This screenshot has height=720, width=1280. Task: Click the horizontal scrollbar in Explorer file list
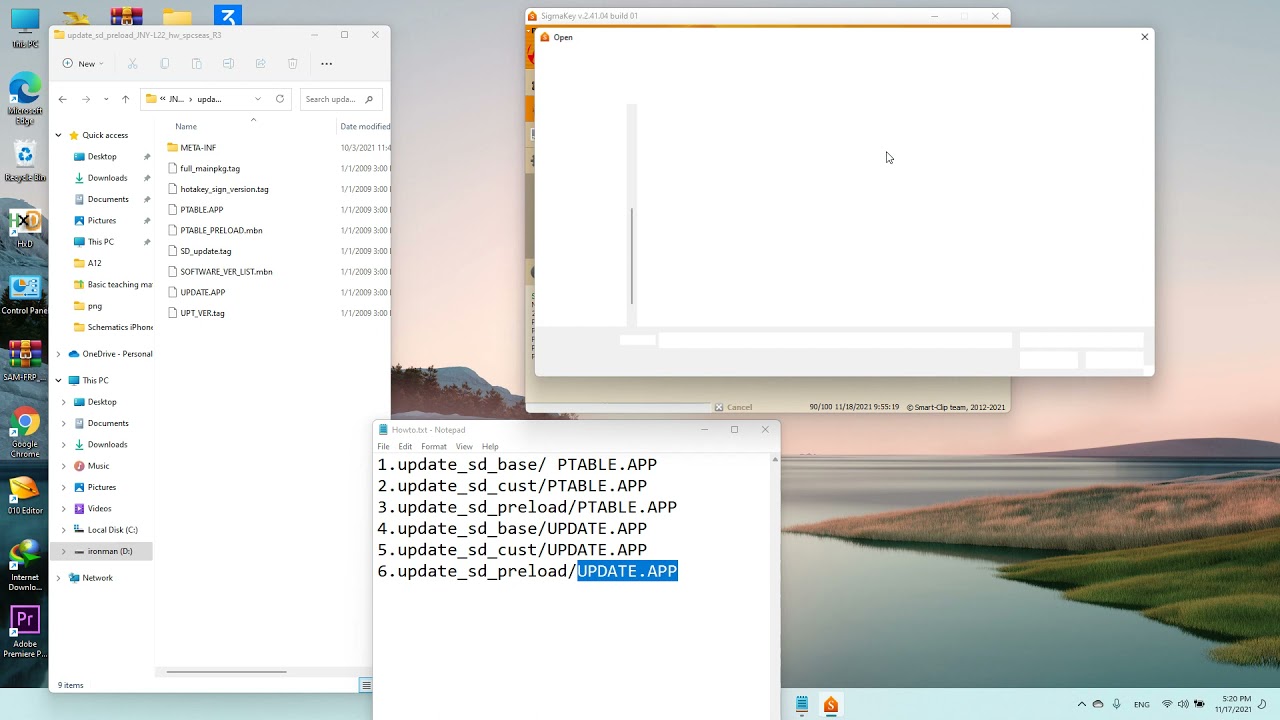pos(226,672)
